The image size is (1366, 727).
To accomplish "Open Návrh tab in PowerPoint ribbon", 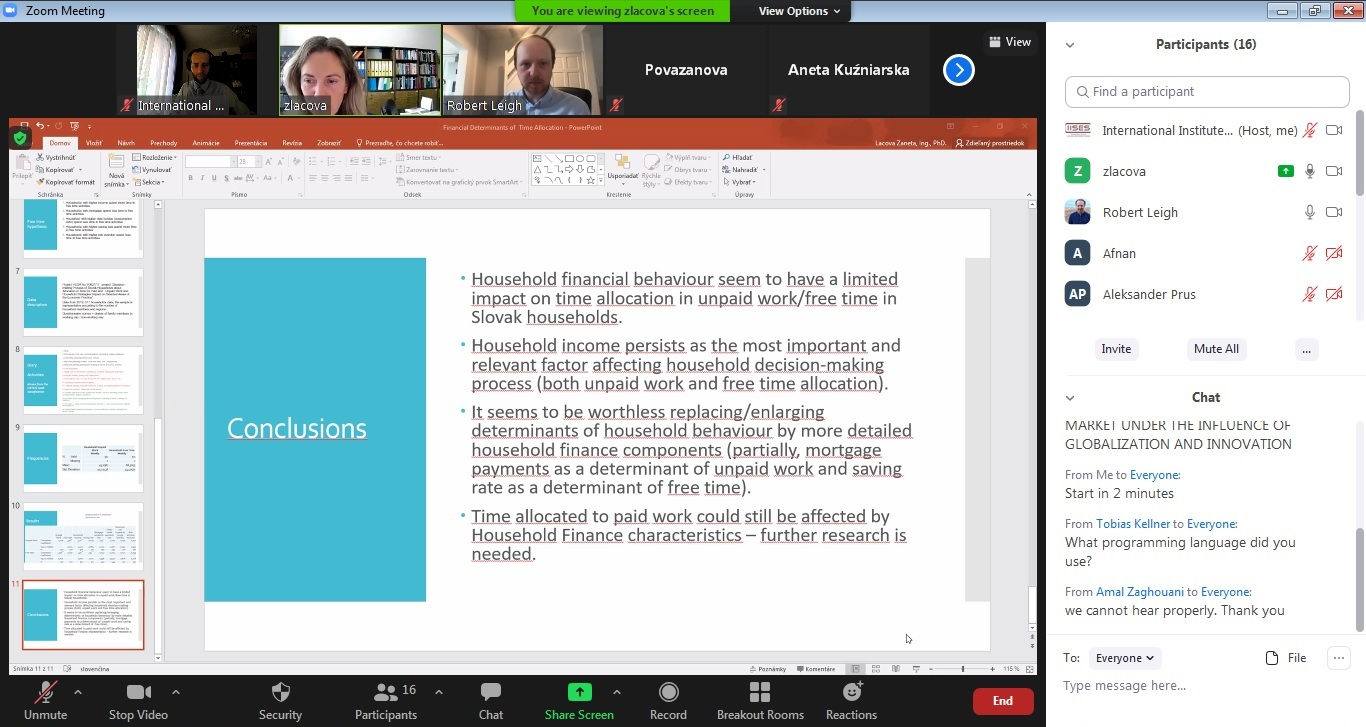I will coord(126,143).
